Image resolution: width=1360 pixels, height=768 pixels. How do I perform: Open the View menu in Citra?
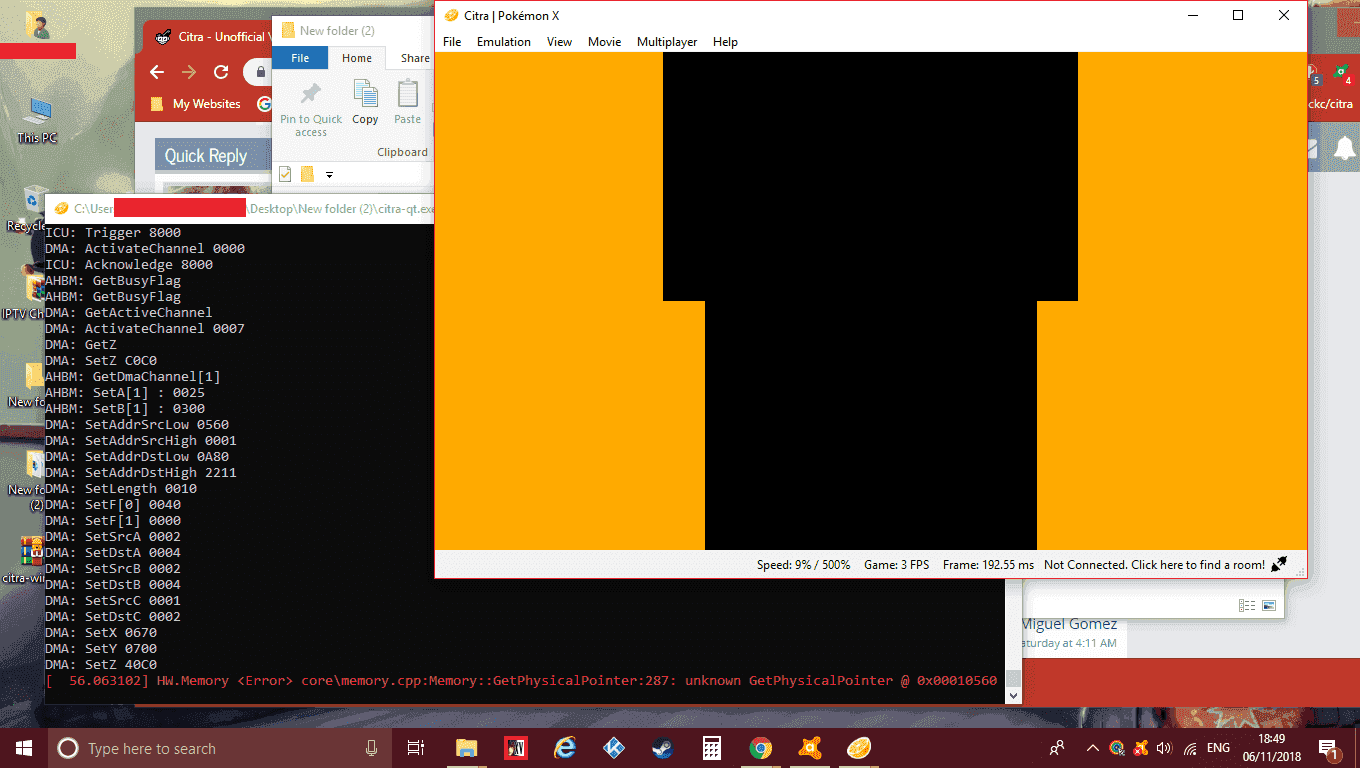coord(559,42)
